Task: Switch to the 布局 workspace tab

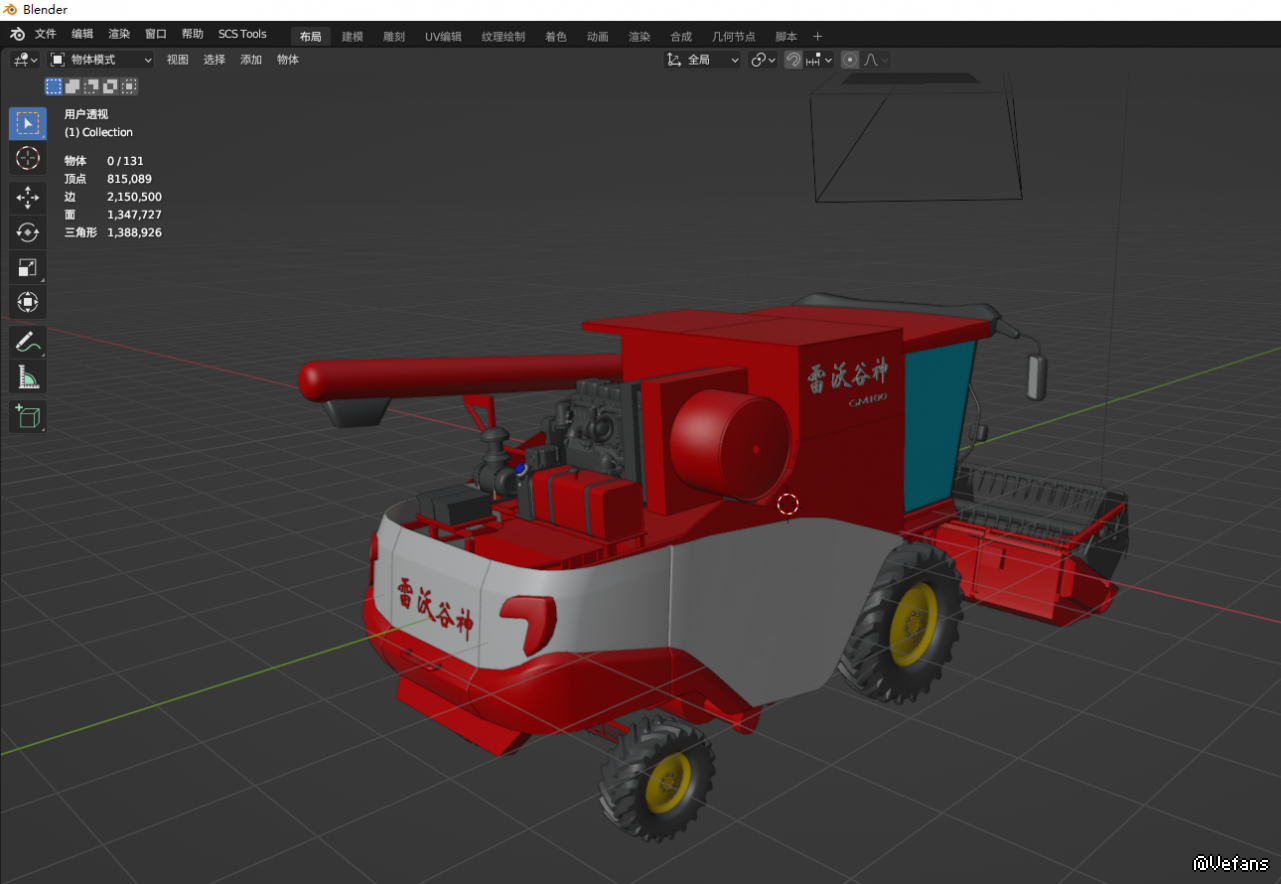Action: (311, 37)
